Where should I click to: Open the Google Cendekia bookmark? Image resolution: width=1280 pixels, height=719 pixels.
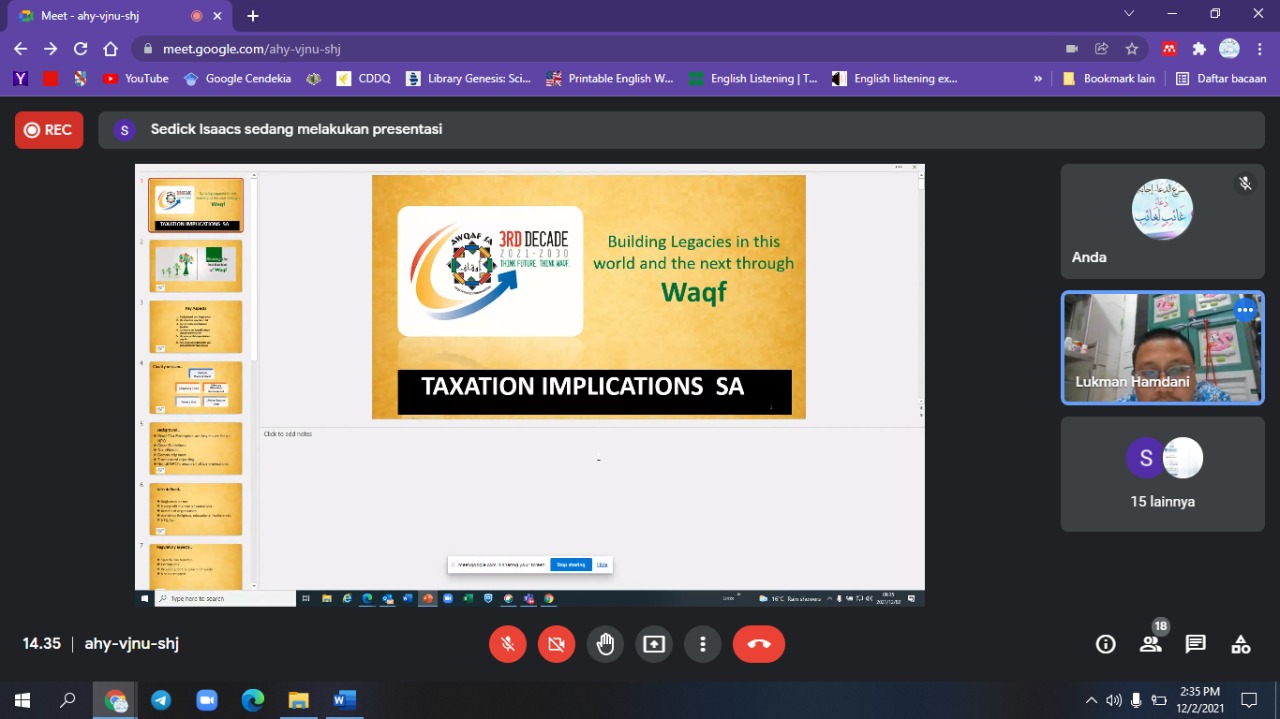click(238, 78)
